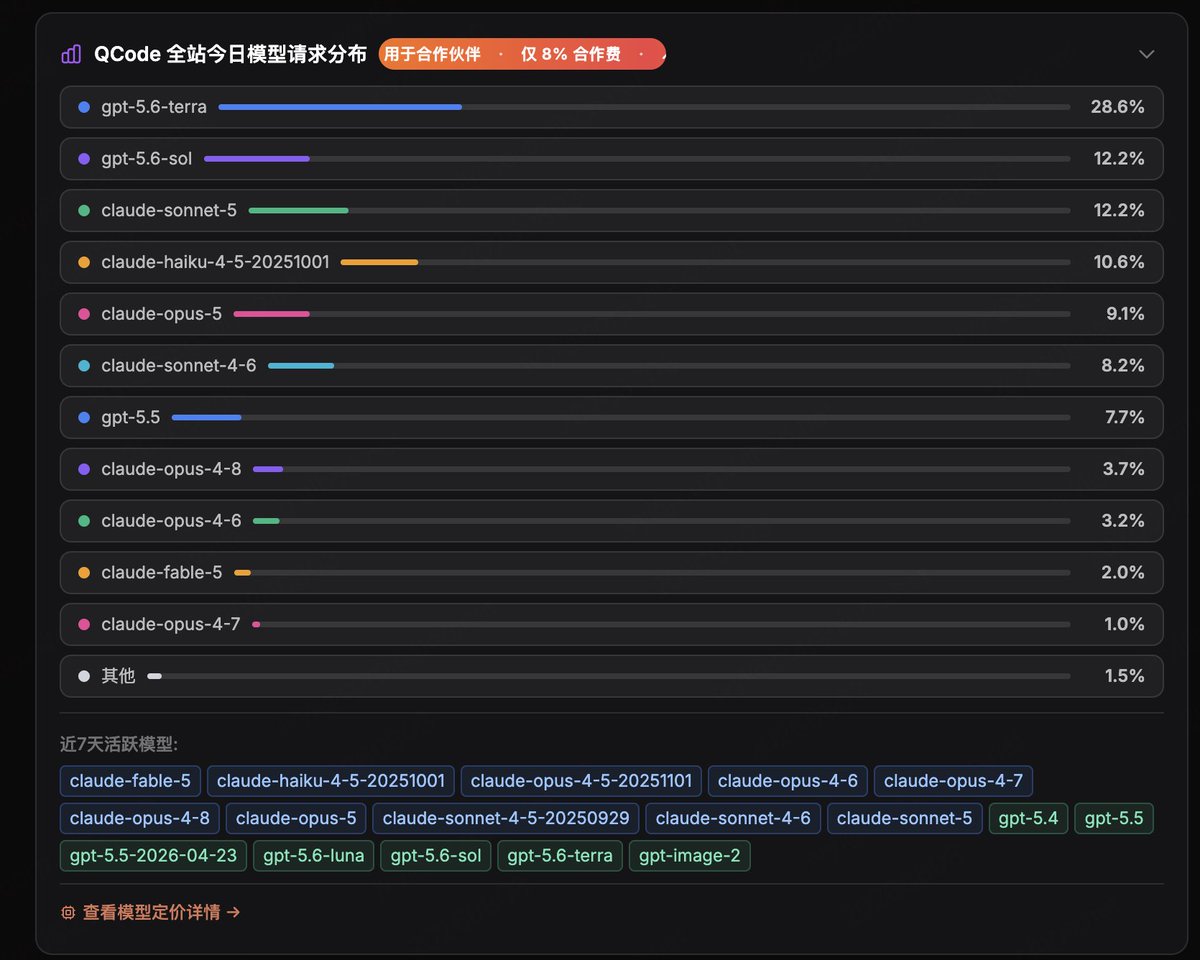This screenshot has width=1200, height=960.
Task: Click the bar chart icon beside QCode title
Action: (71, 54)
